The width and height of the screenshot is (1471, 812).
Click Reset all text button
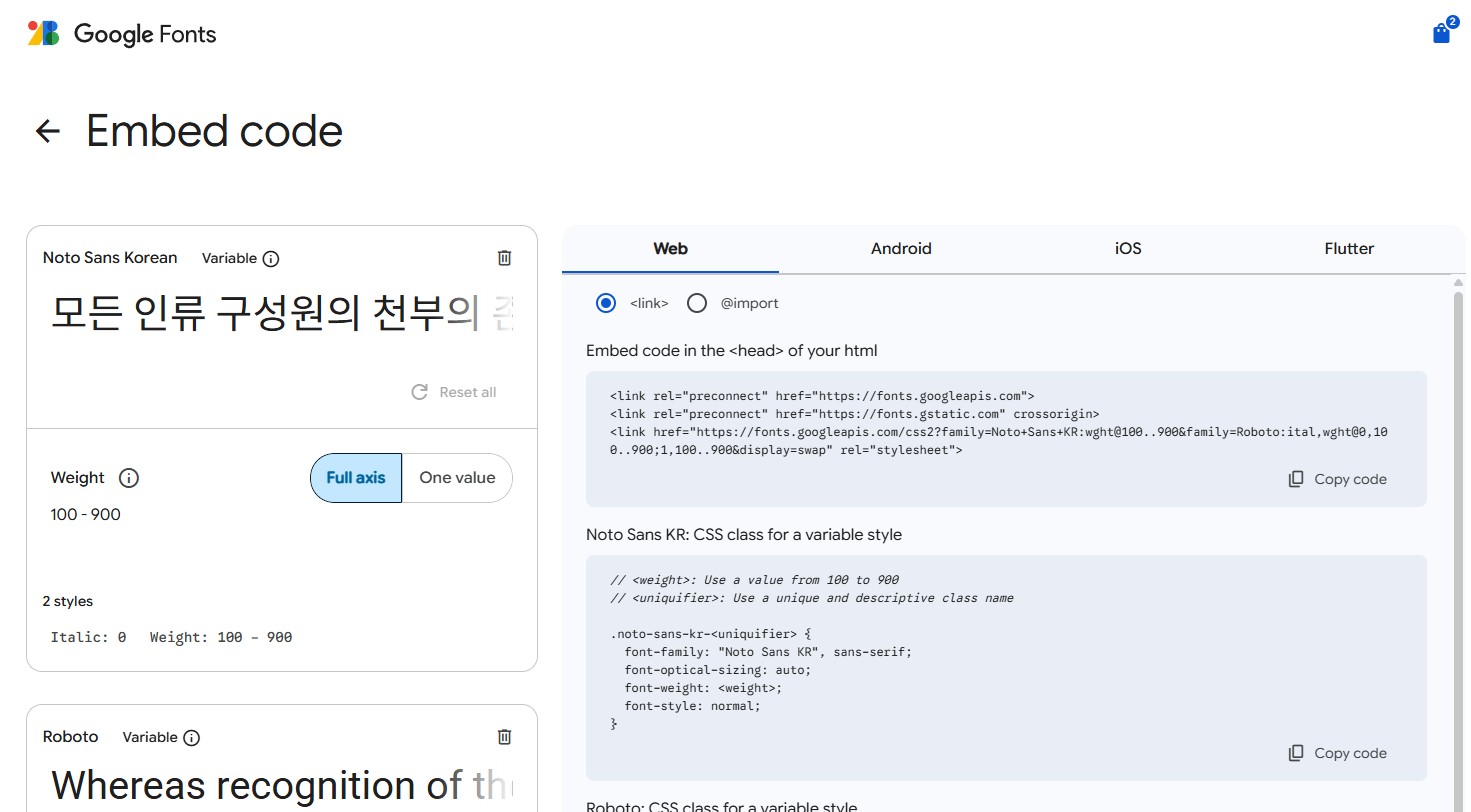(x=468, y=392)
